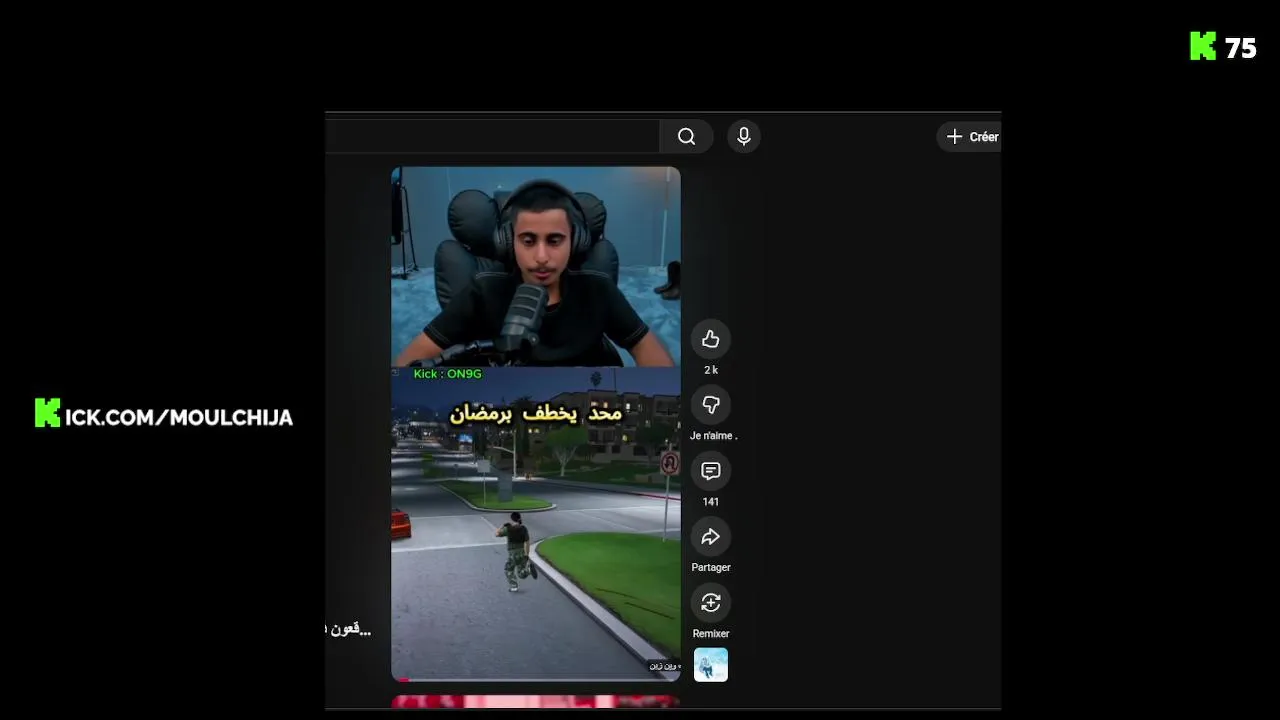1280x720 pixels.
Task: Click the next Short preview at bottom
Action: tap(536, 702)
